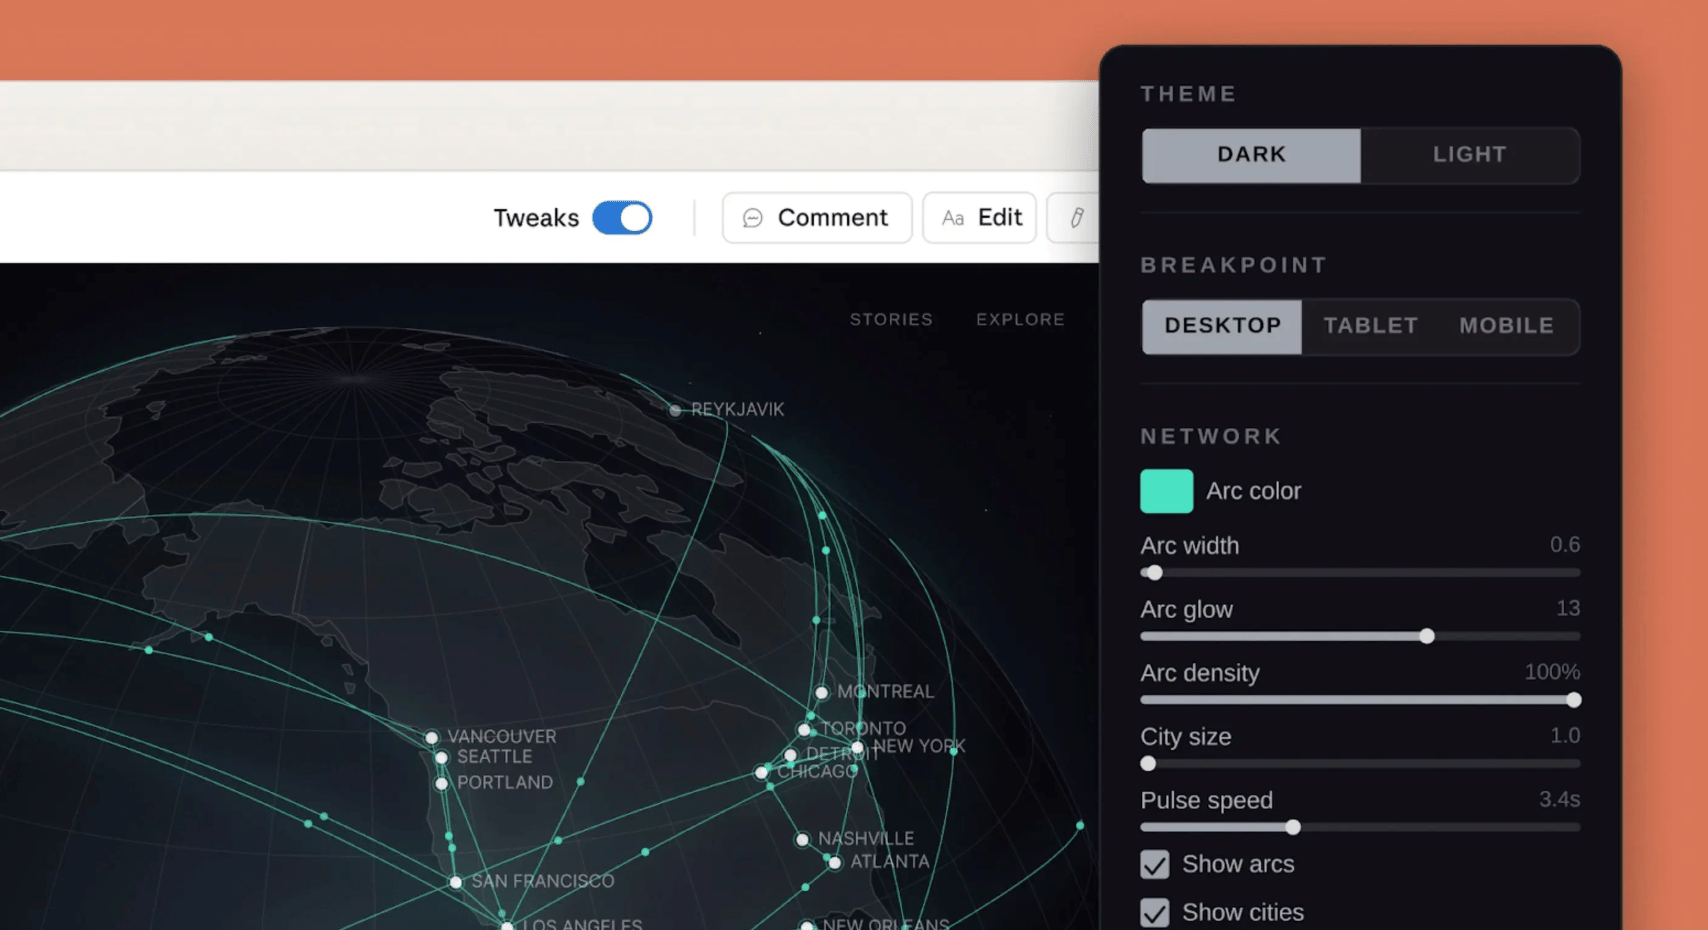Click the Chicago city marker
Viewport: 1708px width, 930px height.
coord(762,772)
